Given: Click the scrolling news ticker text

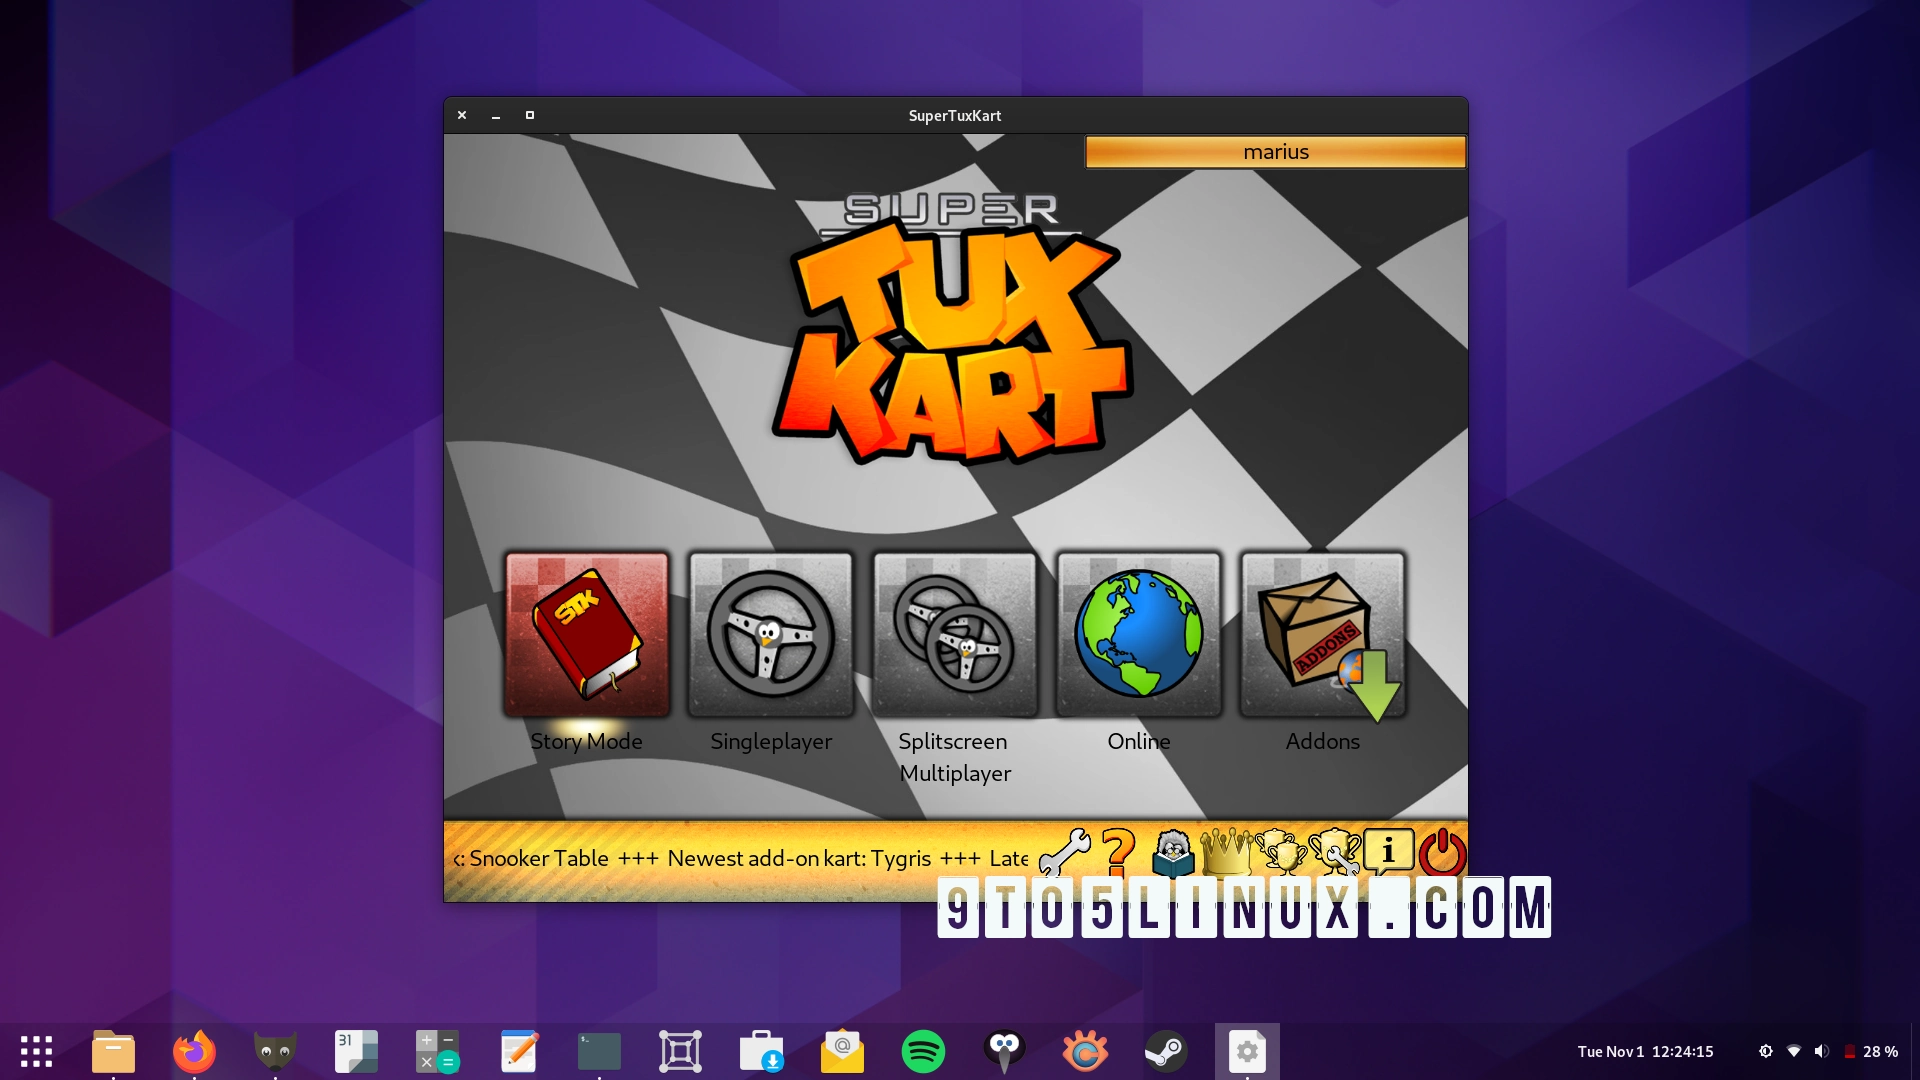Looking at the screenshot, I should [x=740, y=859].
